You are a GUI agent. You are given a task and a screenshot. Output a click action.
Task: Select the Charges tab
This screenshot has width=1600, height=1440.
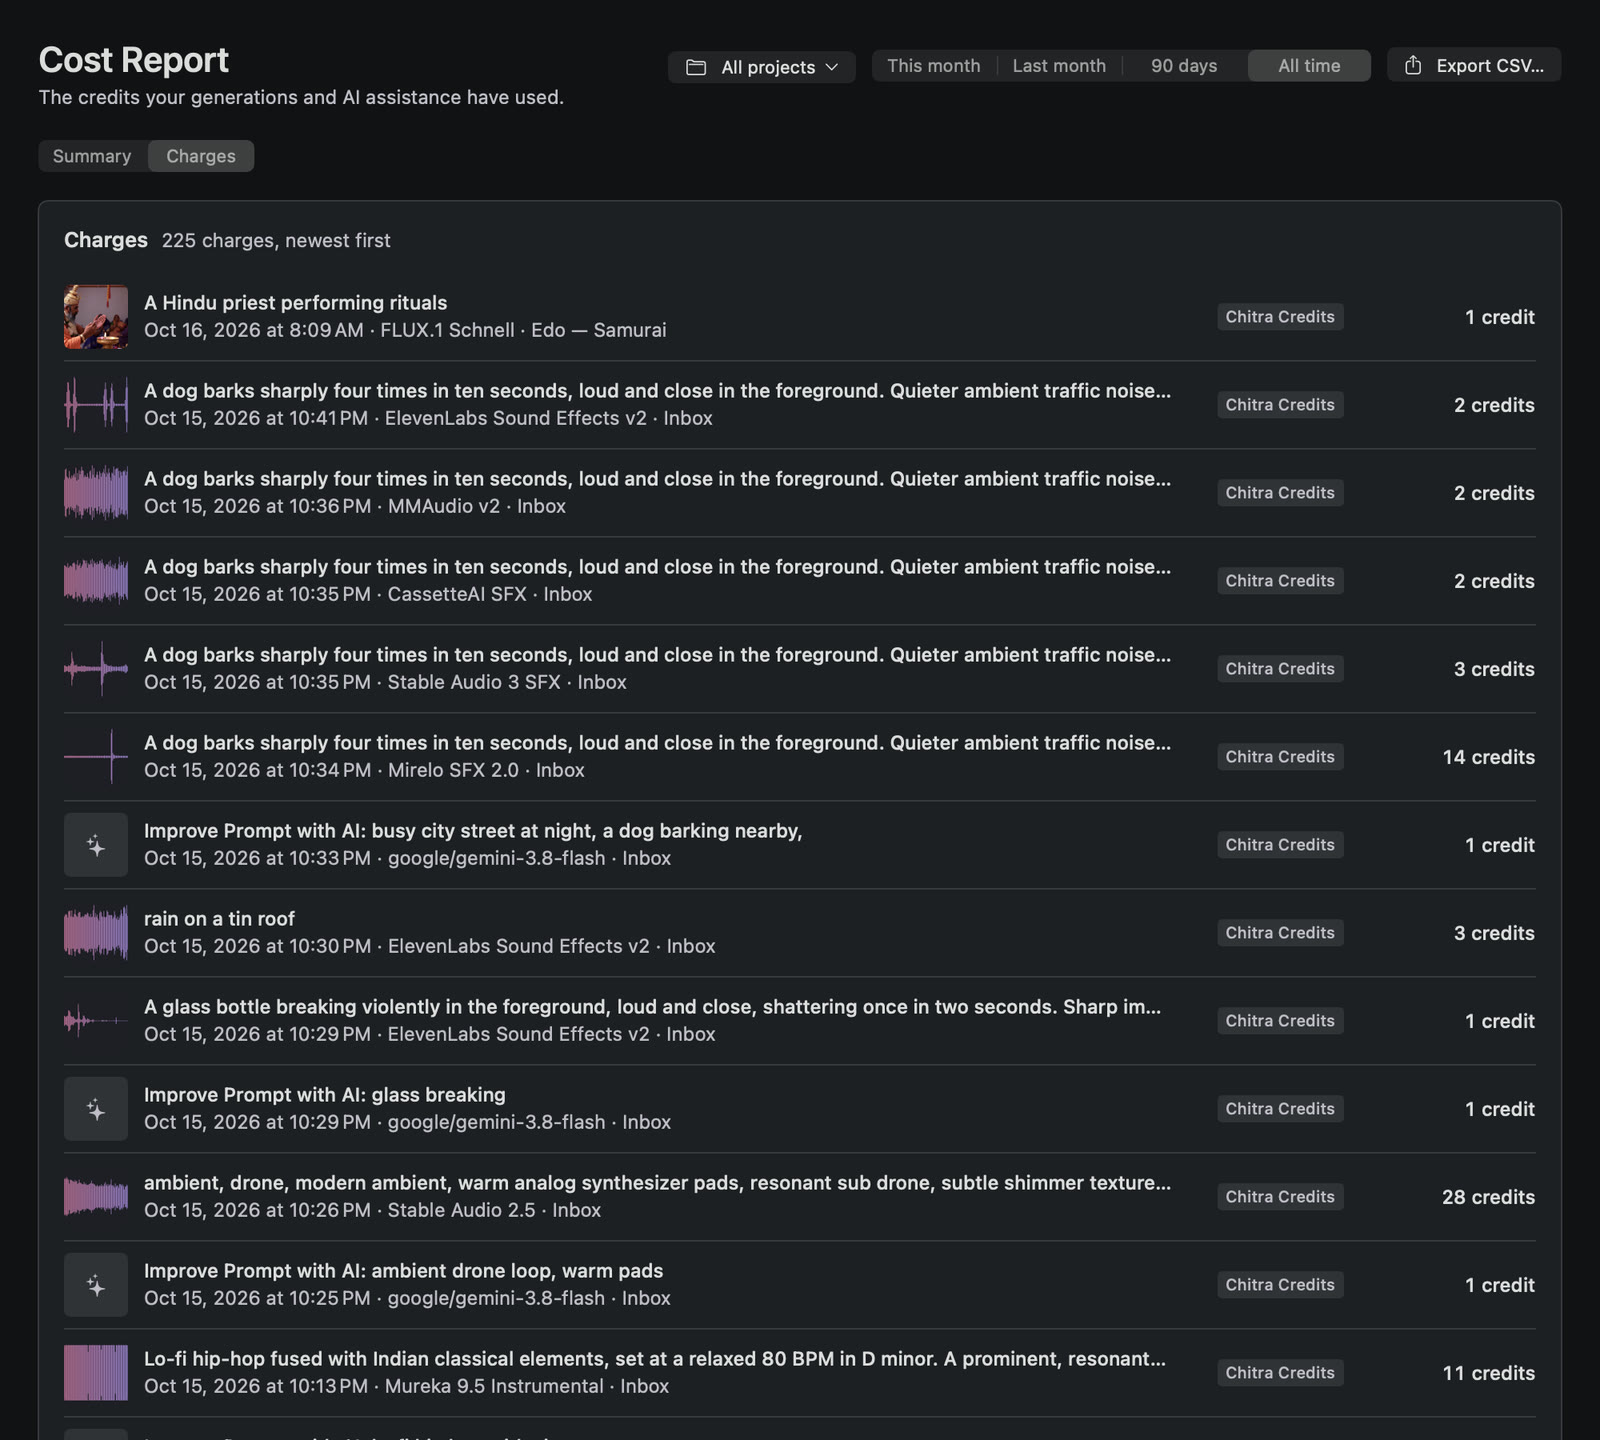[x=201, y=156]
